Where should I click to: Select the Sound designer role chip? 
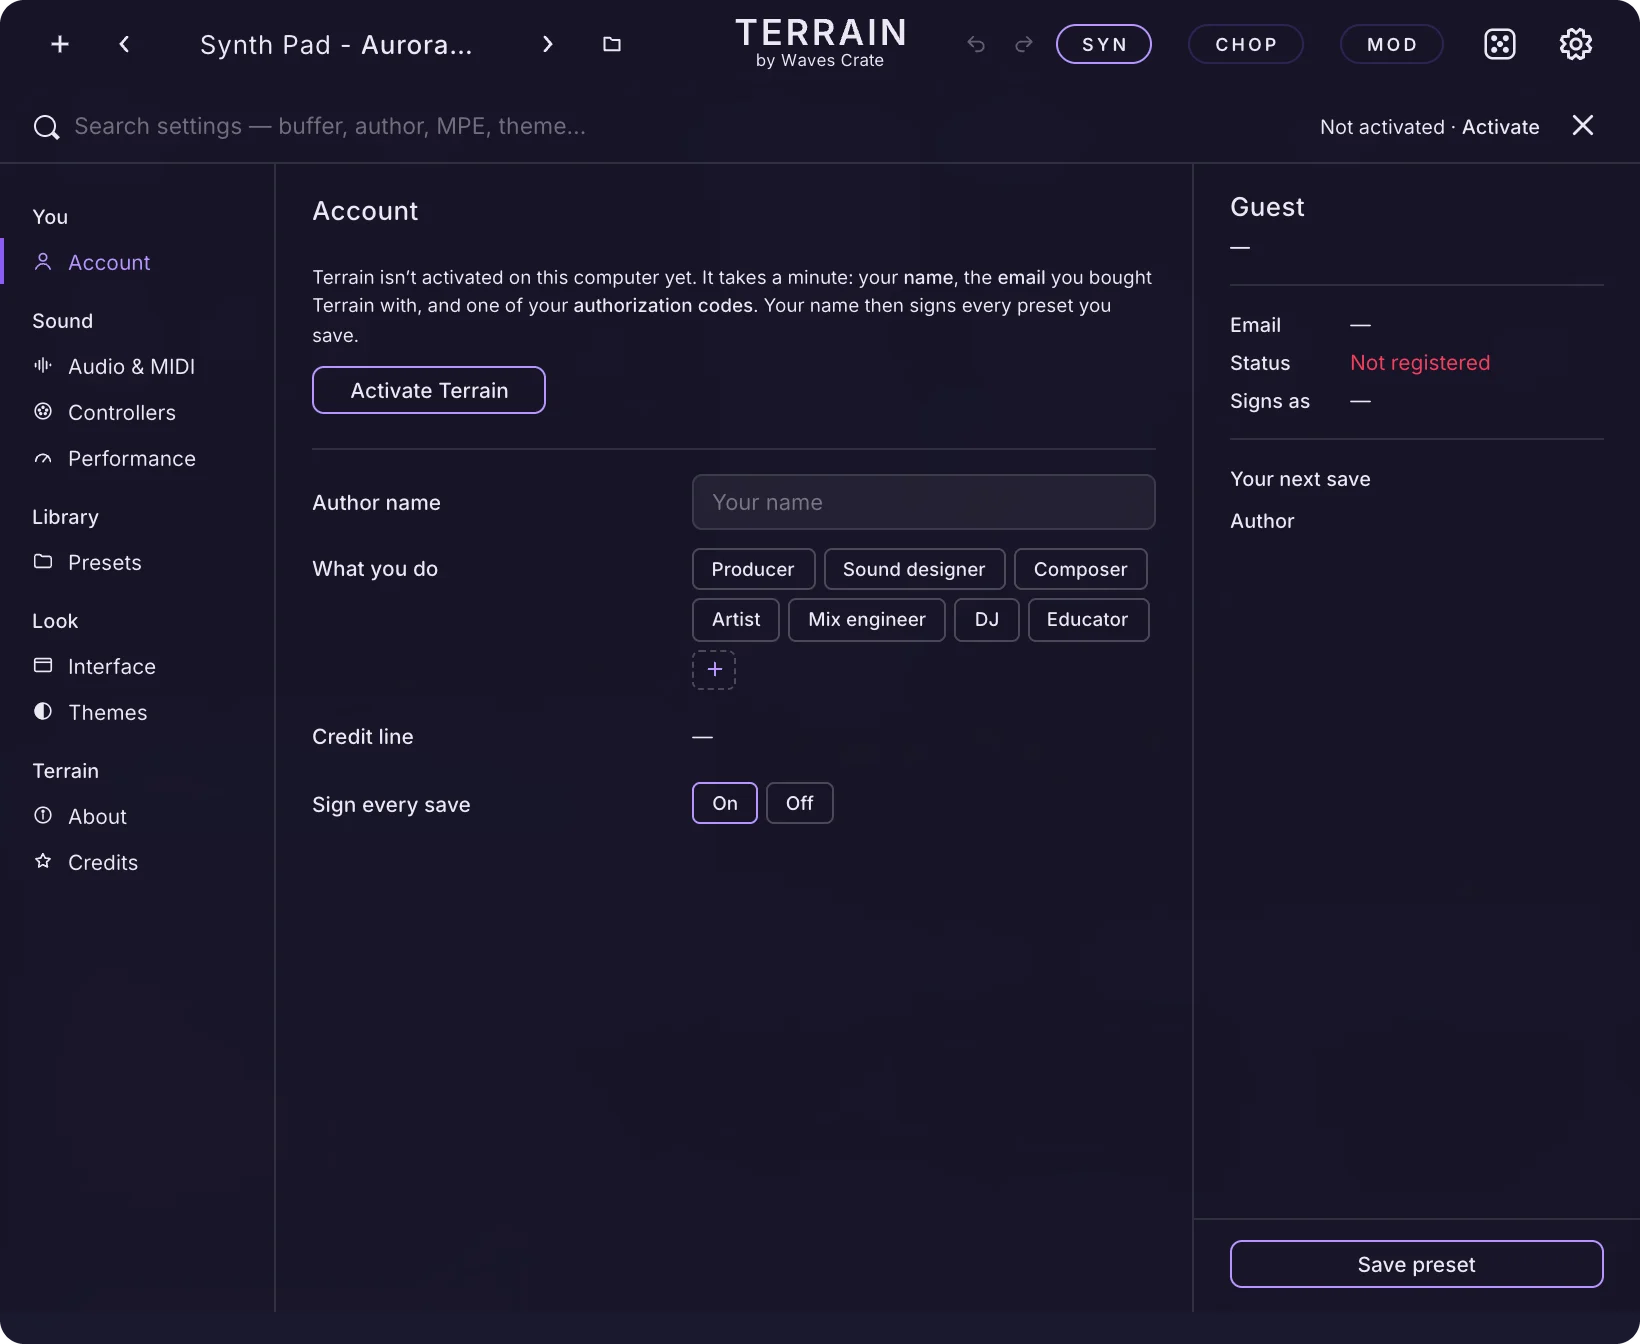[914, 569]
